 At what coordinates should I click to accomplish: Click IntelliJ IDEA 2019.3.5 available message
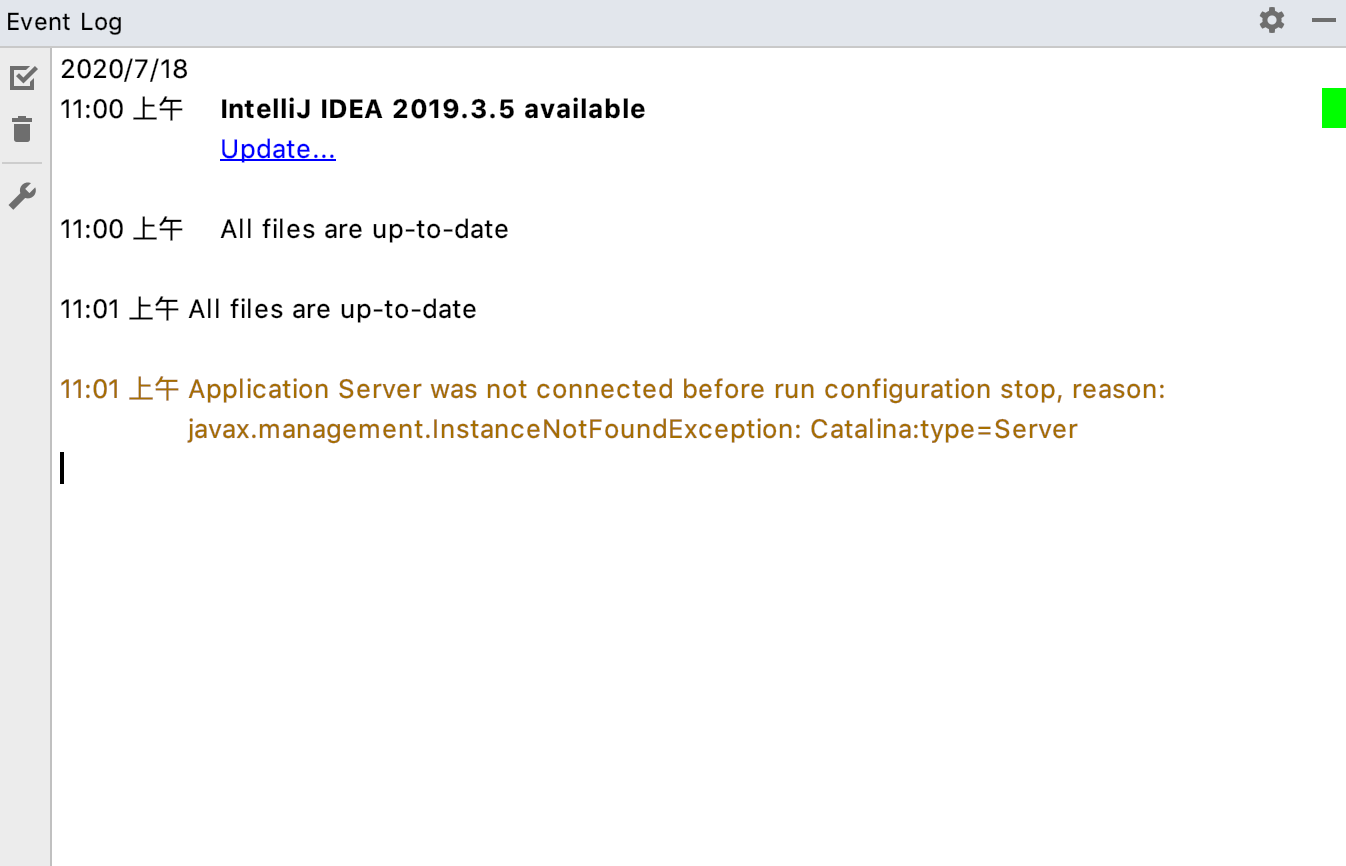pyautogui.click(x=433, y=109)
